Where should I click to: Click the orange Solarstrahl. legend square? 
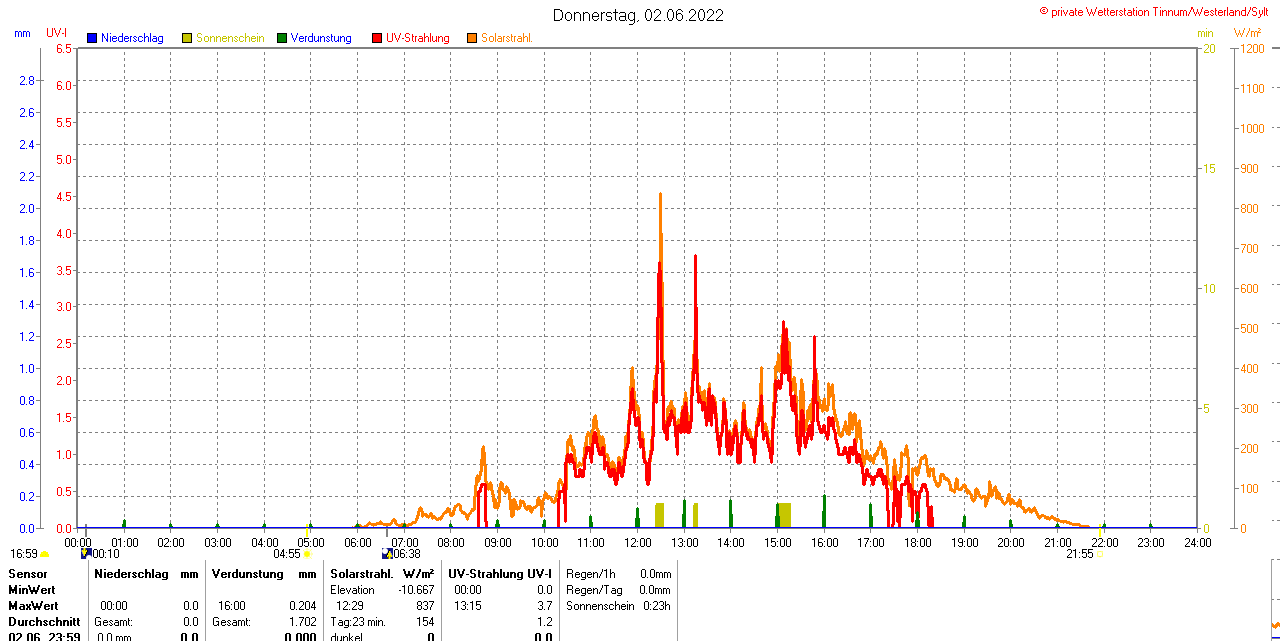(472, 38)
